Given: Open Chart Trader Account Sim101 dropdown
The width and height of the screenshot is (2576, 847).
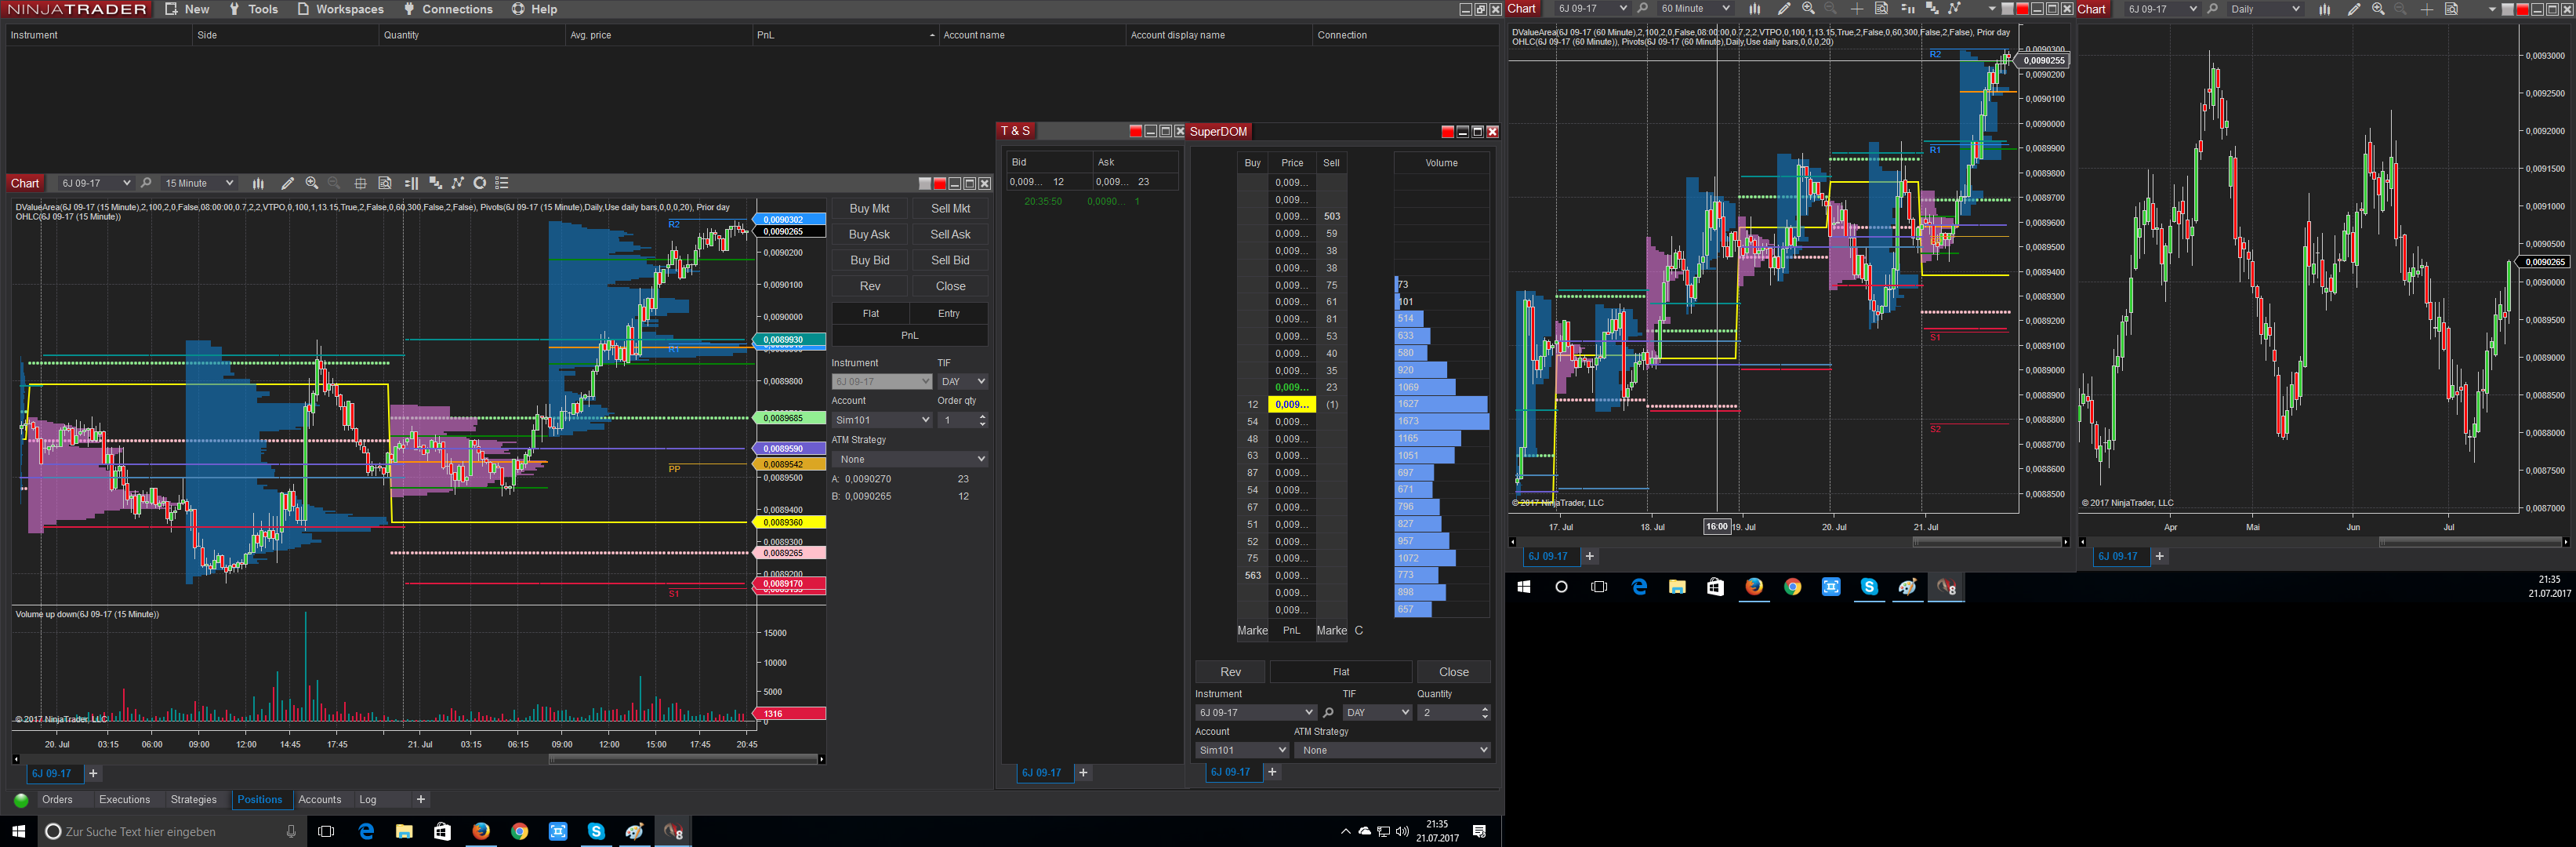Looking at the screenshot, I should (x=882, y=420).
